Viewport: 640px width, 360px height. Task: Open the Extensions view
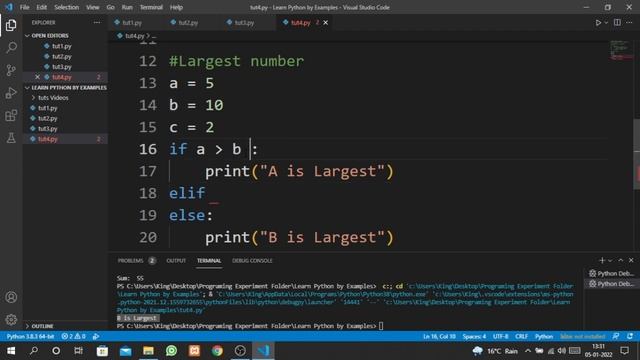point(11,116)
